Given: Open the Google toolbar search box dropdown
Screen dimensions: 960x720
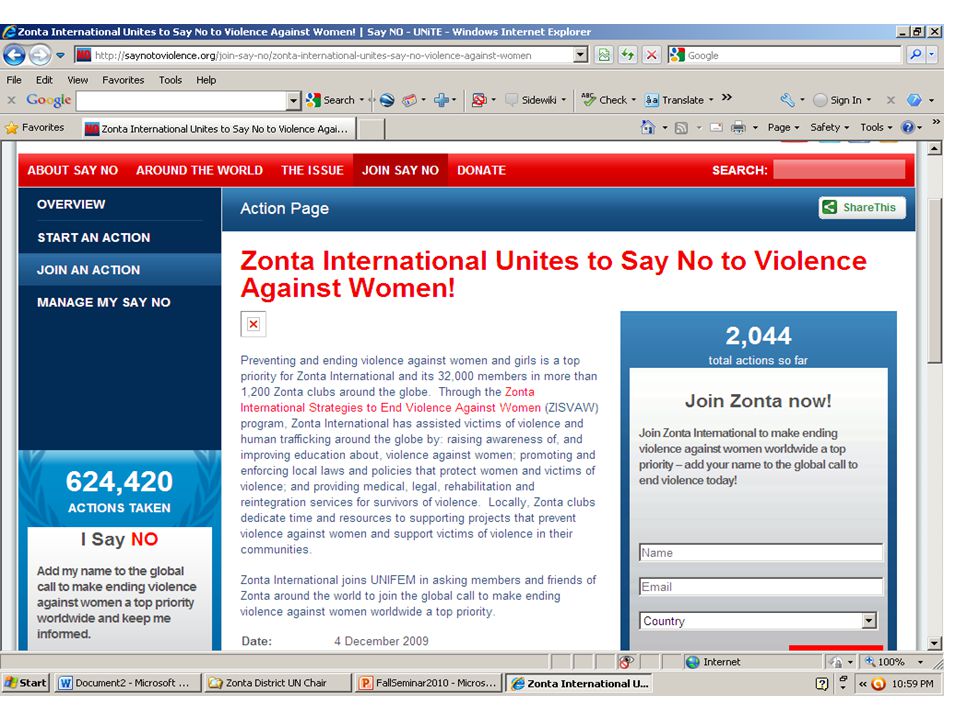Looking at the screenshot, I should (294, 100).
